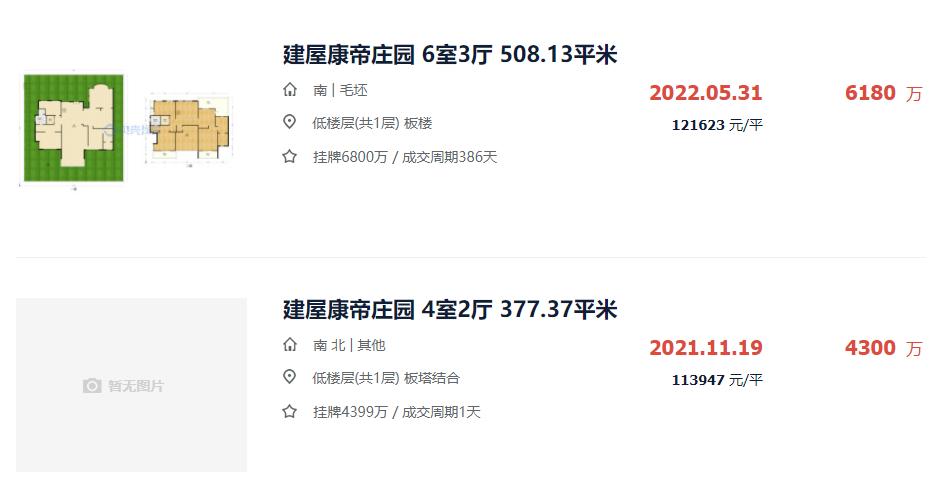Click the 121623 元/平 unit price

click(x=717, y=125)
